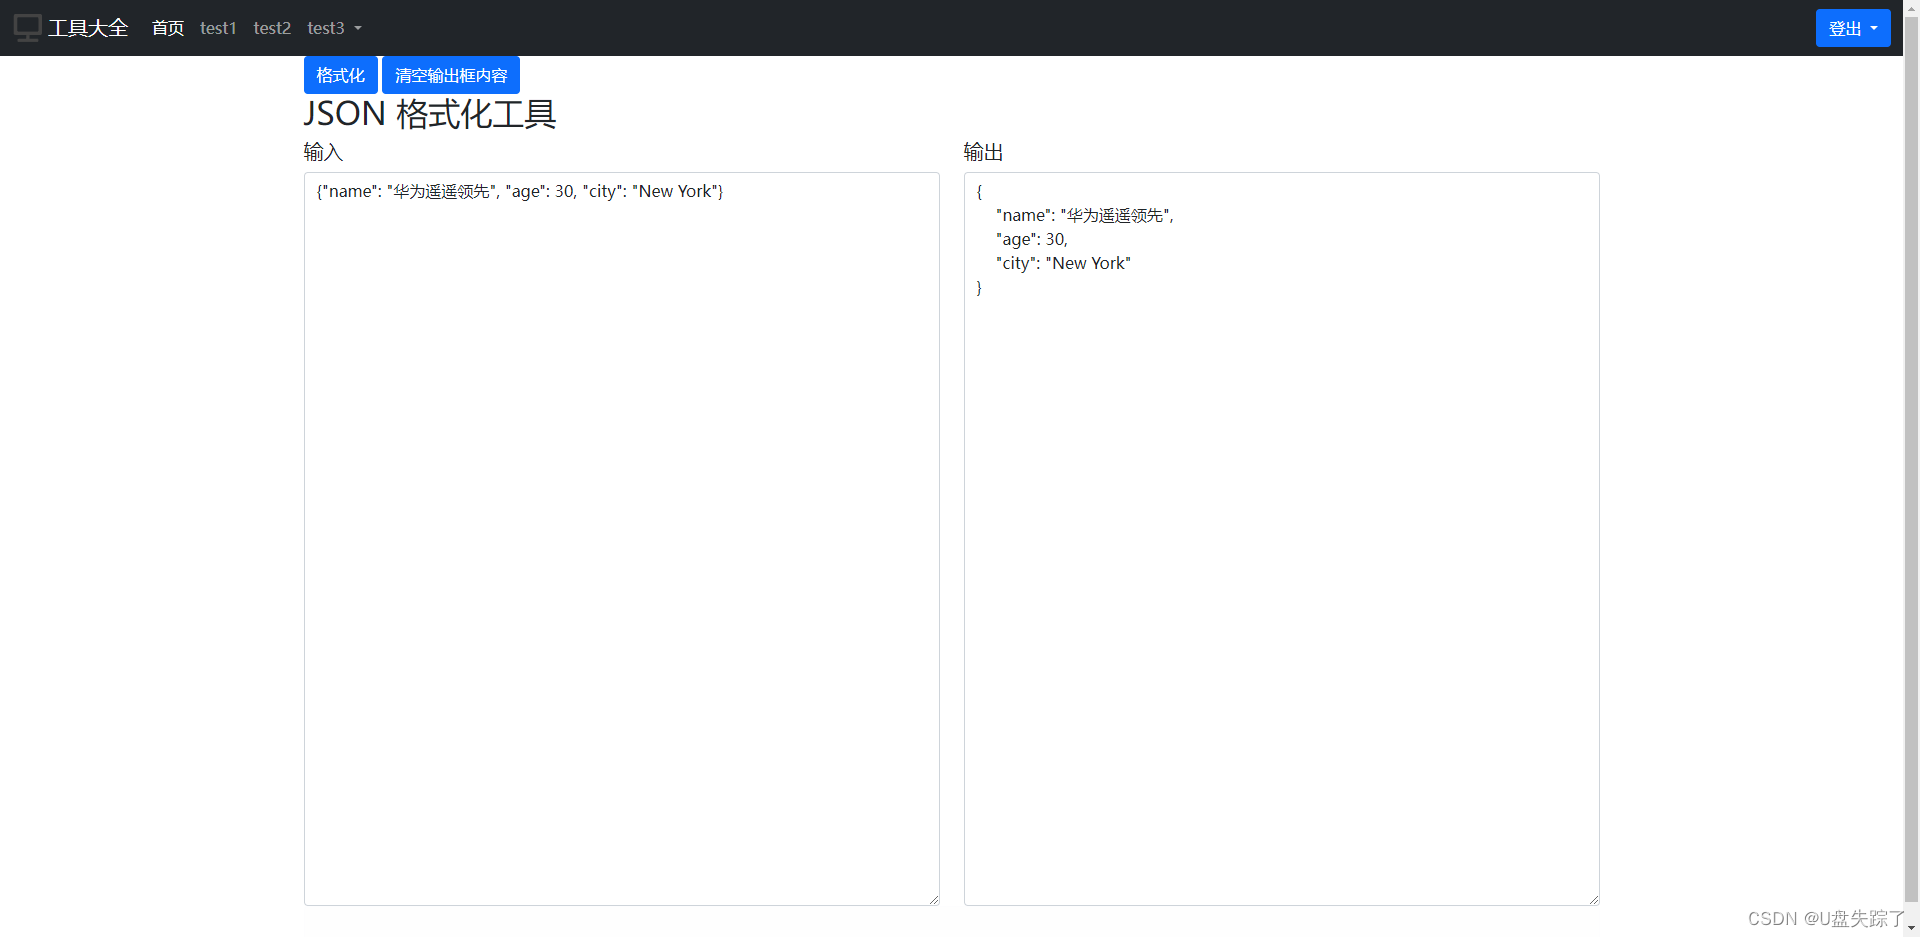1920x937 pixels.
Task: Click the CSDN watermark link at bottom right
Action: point(1820,918)
